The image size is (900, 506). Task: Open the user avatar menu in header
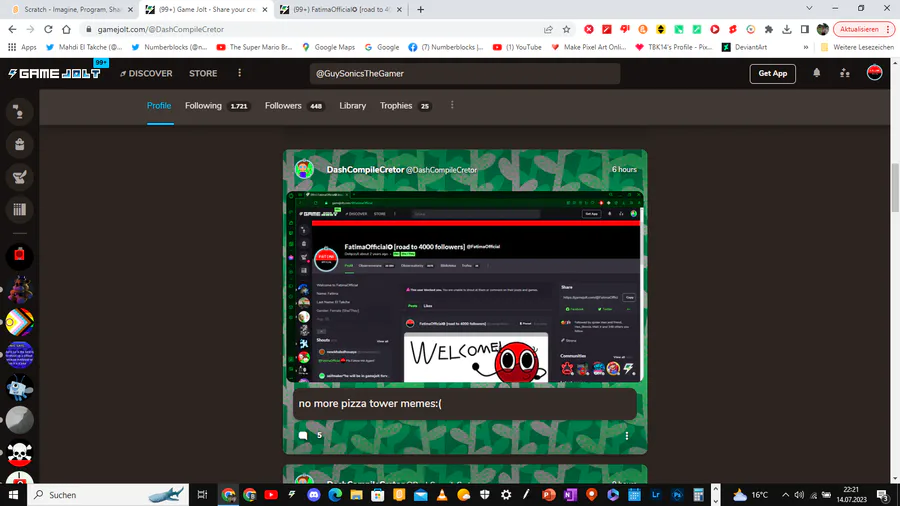(874, 73)
